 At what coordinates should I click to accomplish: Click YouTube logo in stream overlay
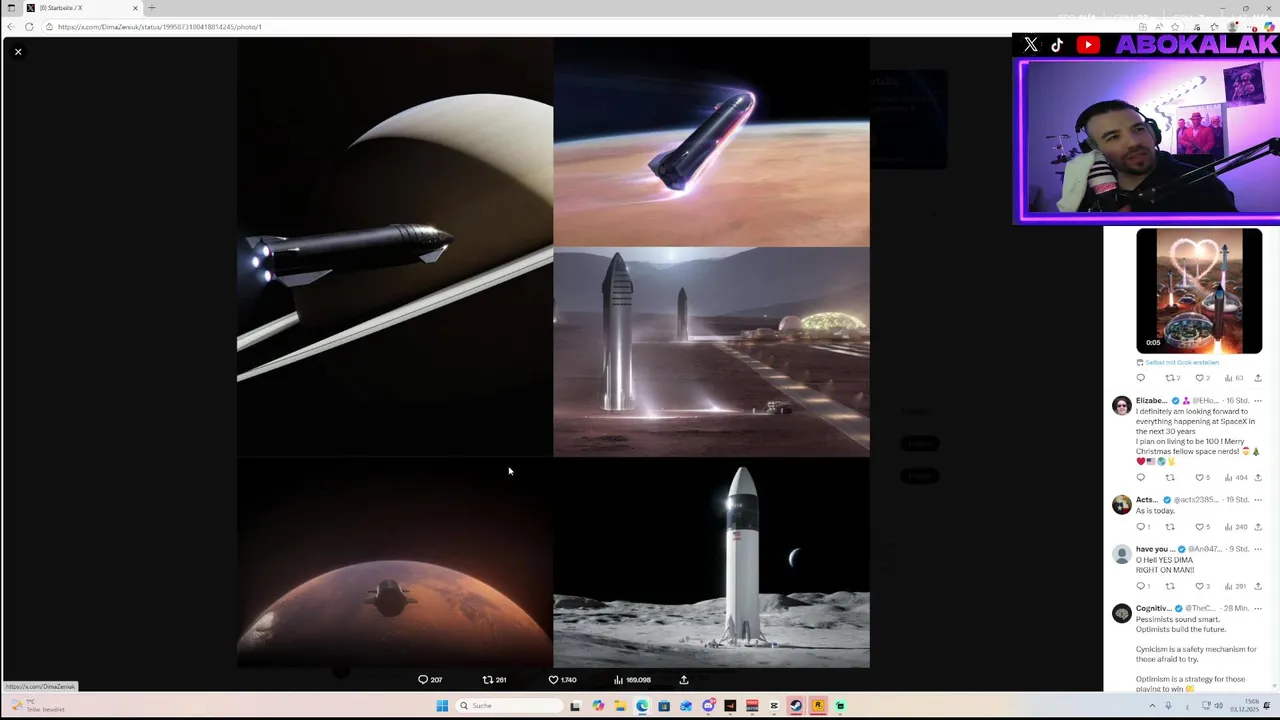1088,44
